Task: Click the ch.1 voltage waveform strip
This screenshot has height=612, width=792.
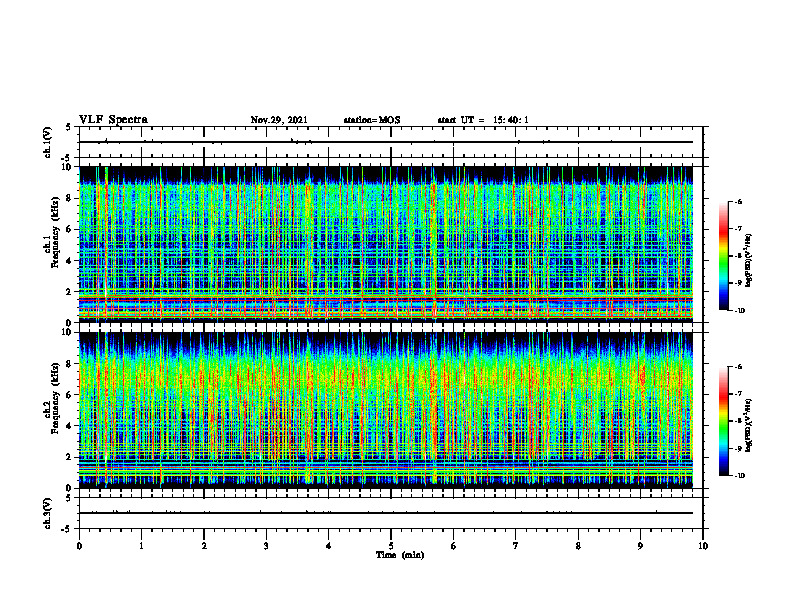Action: tap(391, 142)
